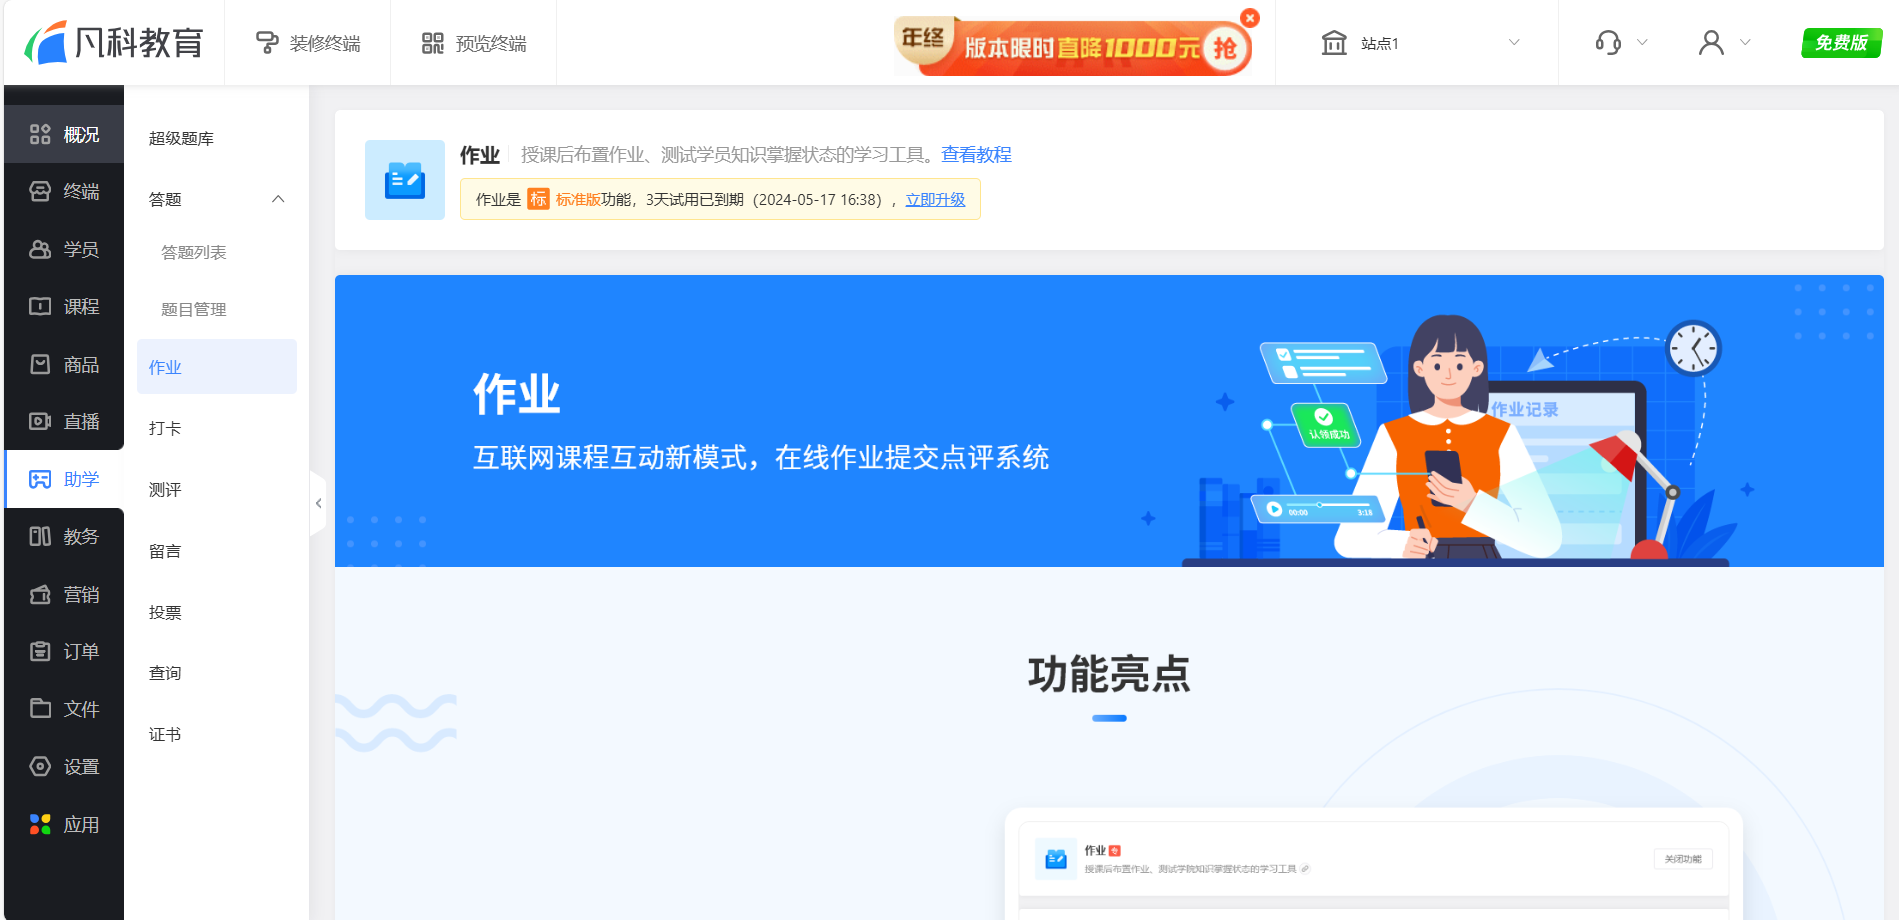Click the 关闭功能 button in preview
The width and height of the screenshot is (1899, 920).
(x=1683, y=859)
